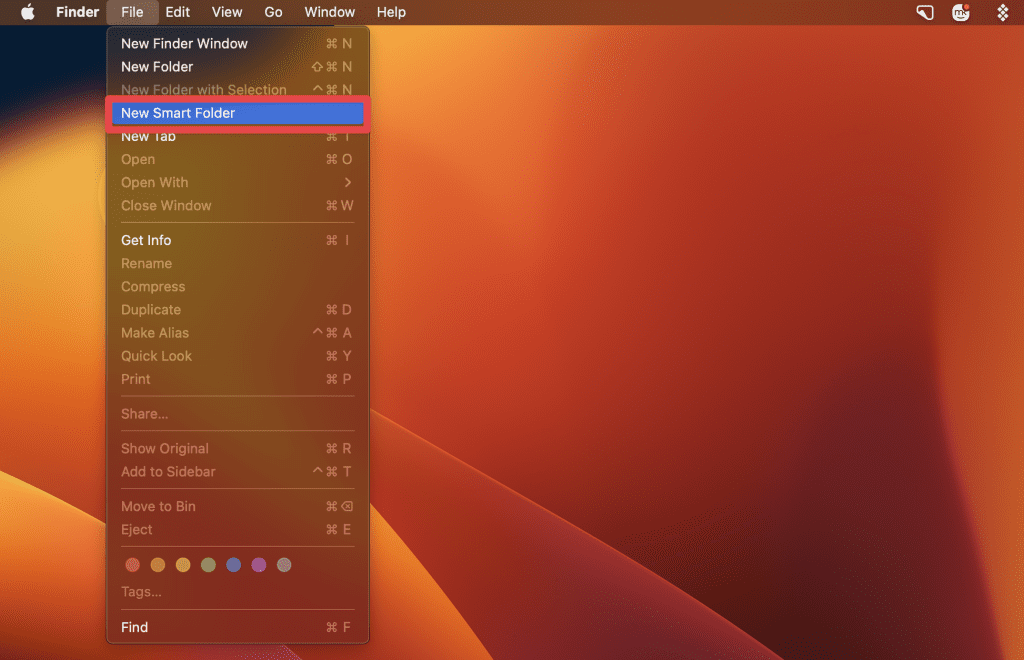Open the red face status icon
The height and width of the screenshot is (660, 1024).
click(961, 12)
